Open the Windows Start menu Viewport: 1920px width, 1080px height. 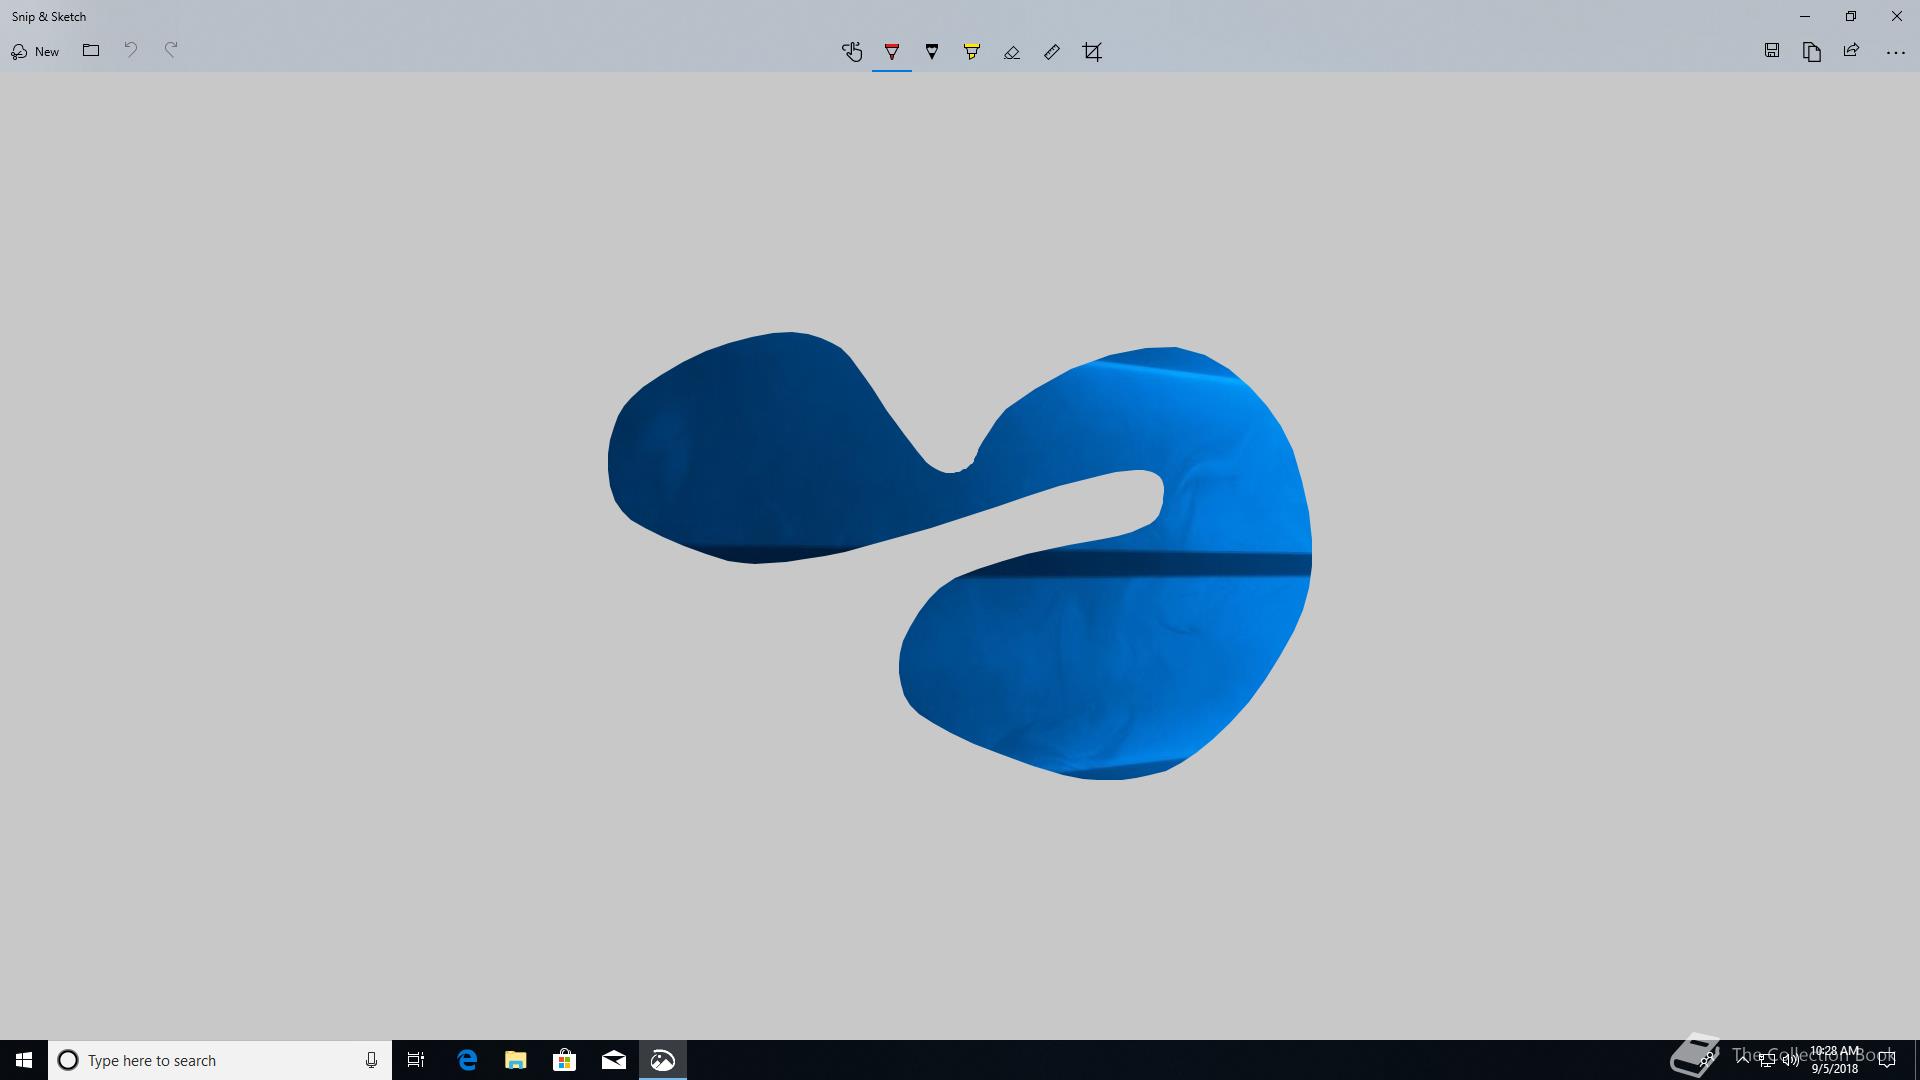click(24, 1060)
